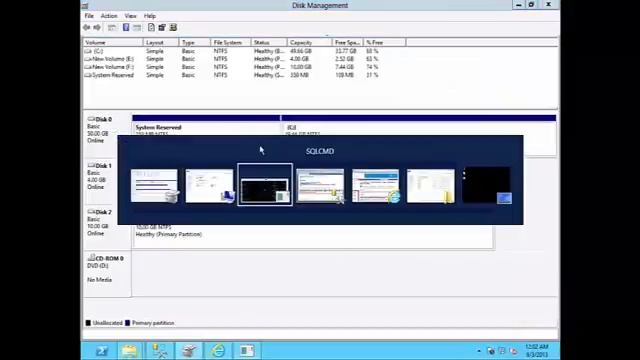Switch to the first thumbnail with server icon
This screenshot has width=640, height=360.
click(154, 186)
